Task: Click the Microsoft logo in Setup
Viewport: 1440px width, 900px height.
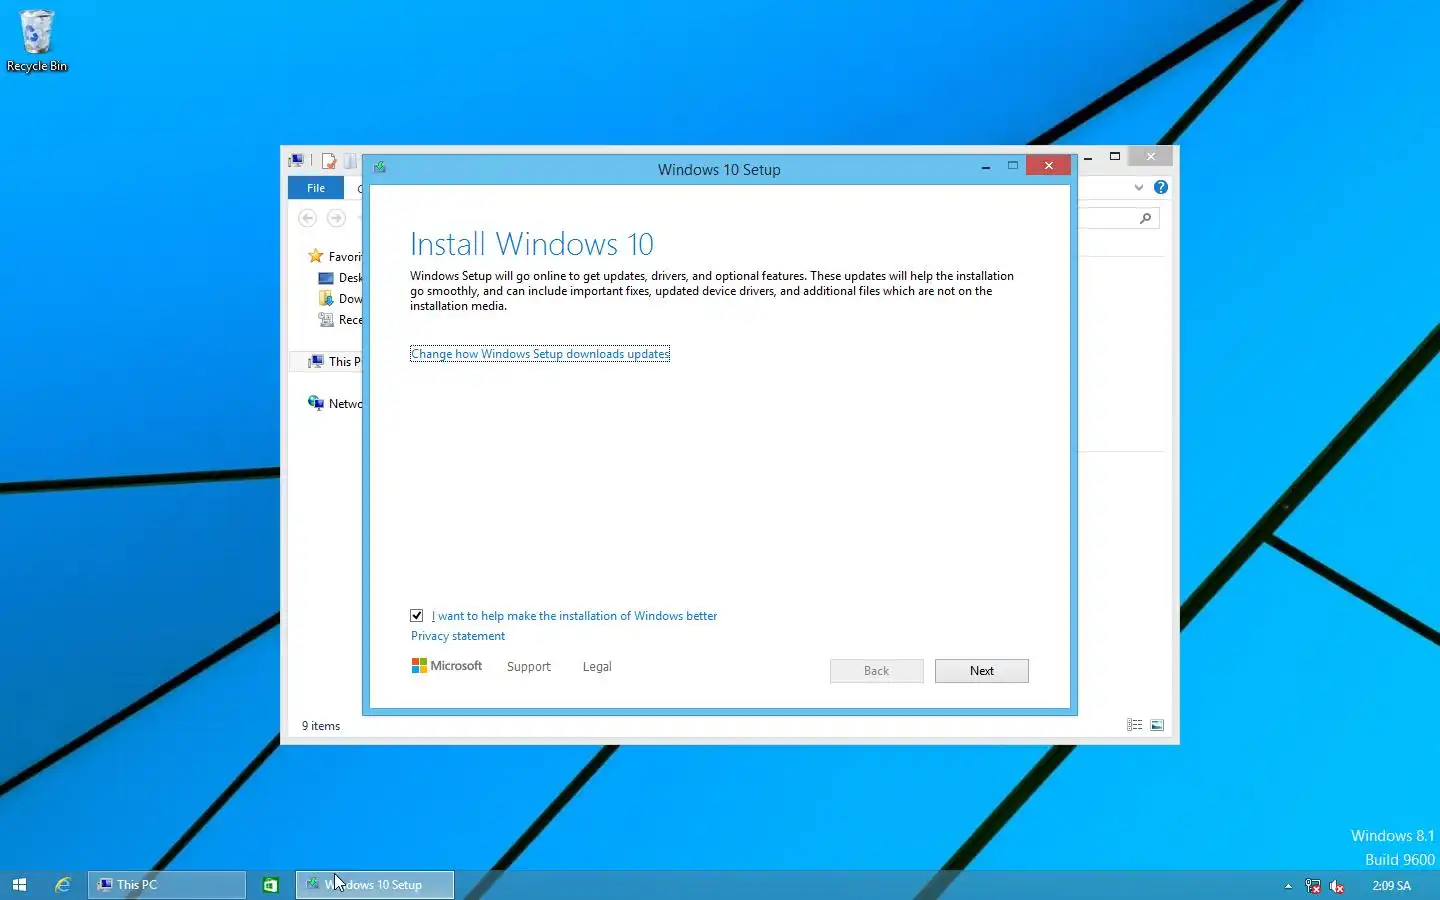Action: (446, 666)
